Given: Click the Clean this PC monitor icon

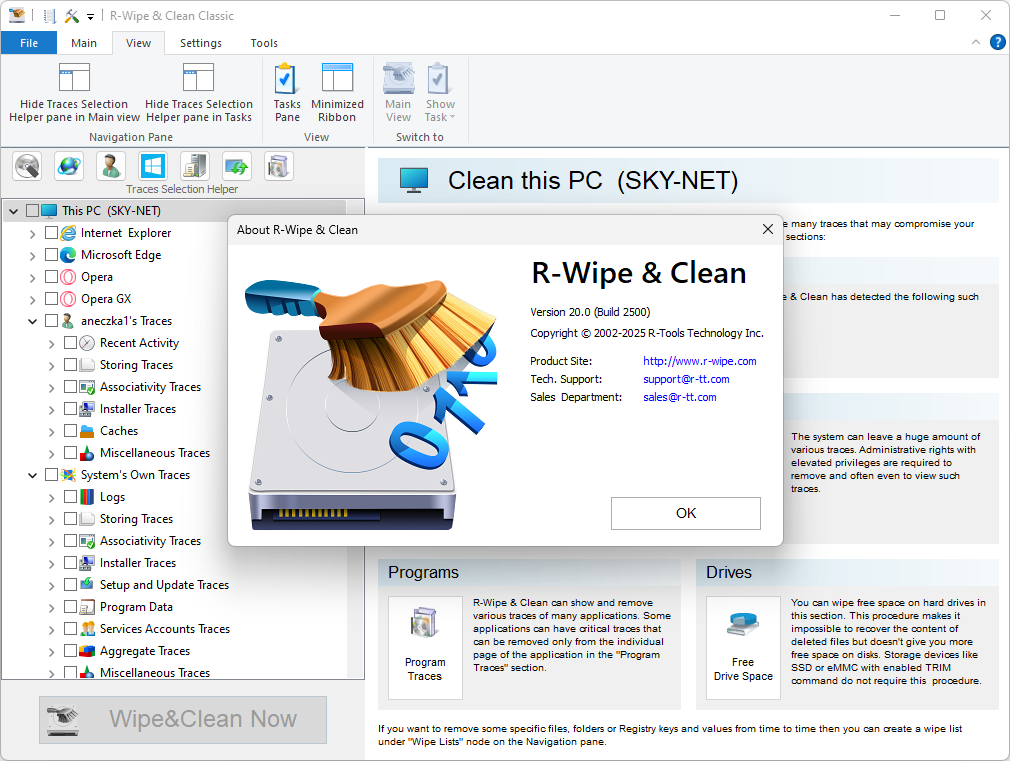Looking at the screenshot, I should (414, 180).
